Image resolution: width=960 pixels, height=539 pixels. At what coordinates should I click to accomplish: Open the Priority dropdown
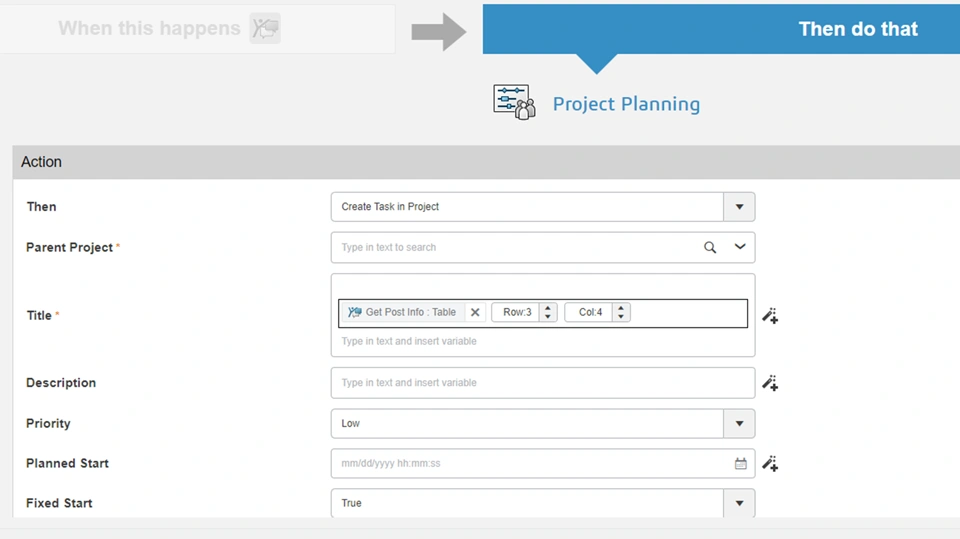tap(739, 423)
